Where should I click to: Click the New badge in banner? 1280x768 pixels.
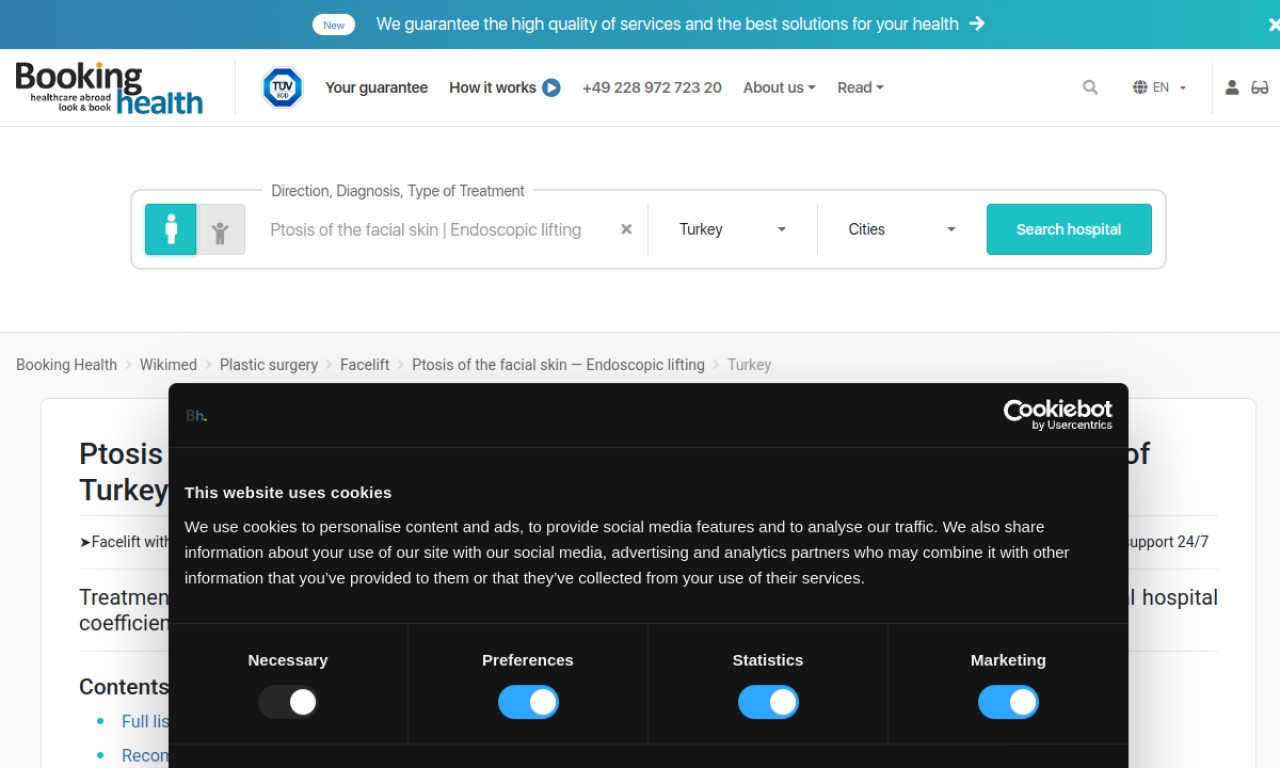(334, 25)
